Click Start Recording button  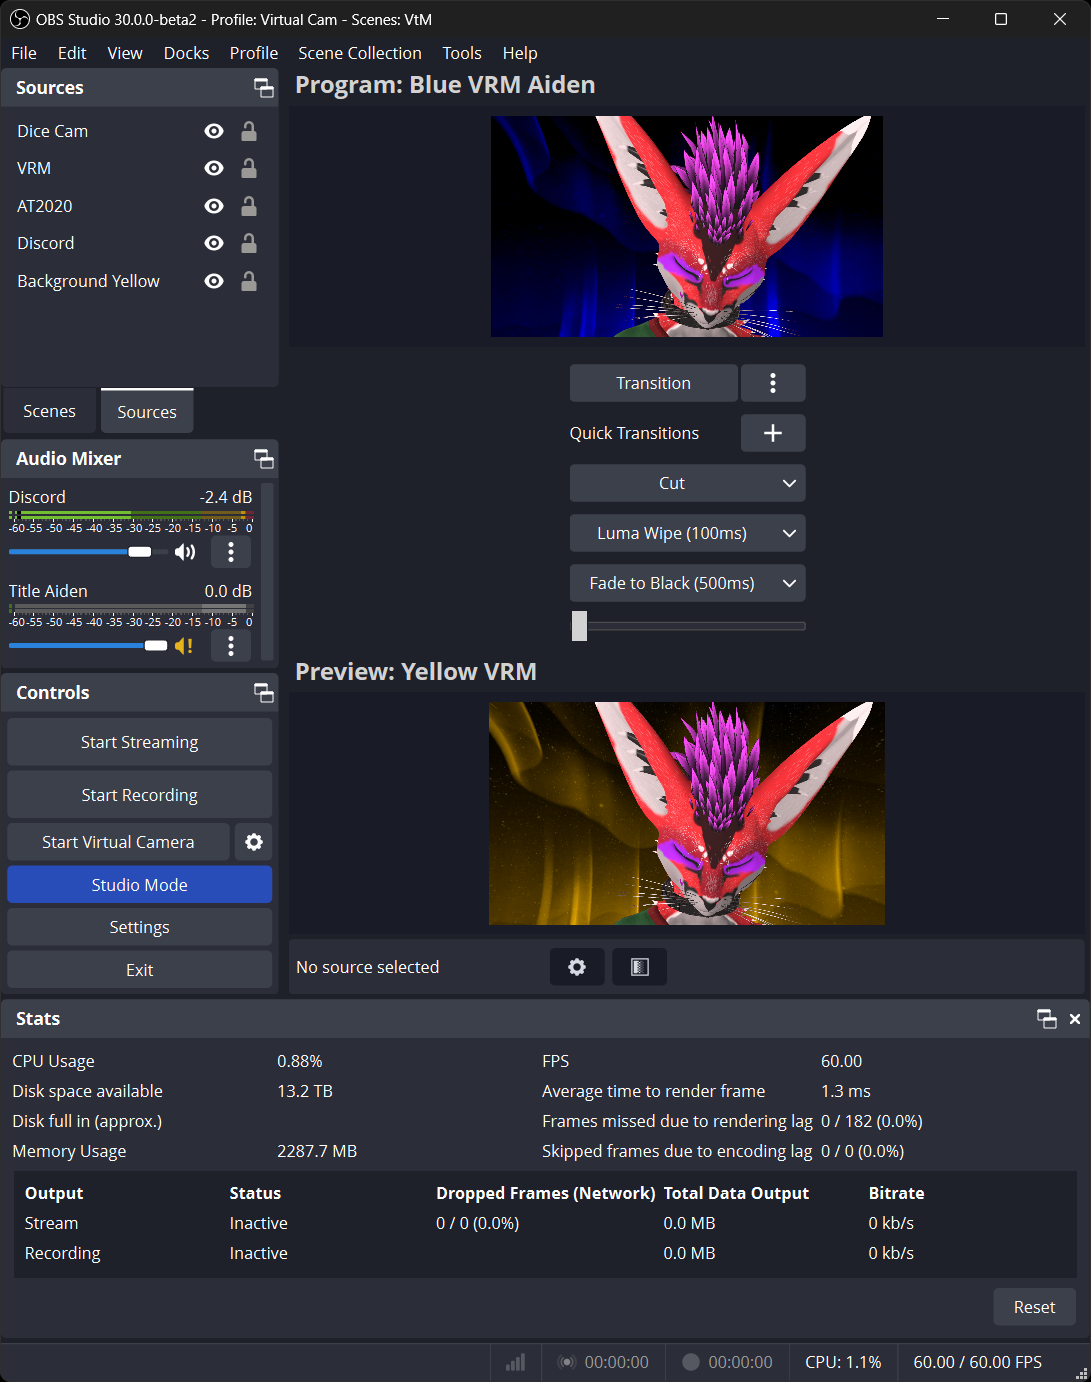point(139,795)
